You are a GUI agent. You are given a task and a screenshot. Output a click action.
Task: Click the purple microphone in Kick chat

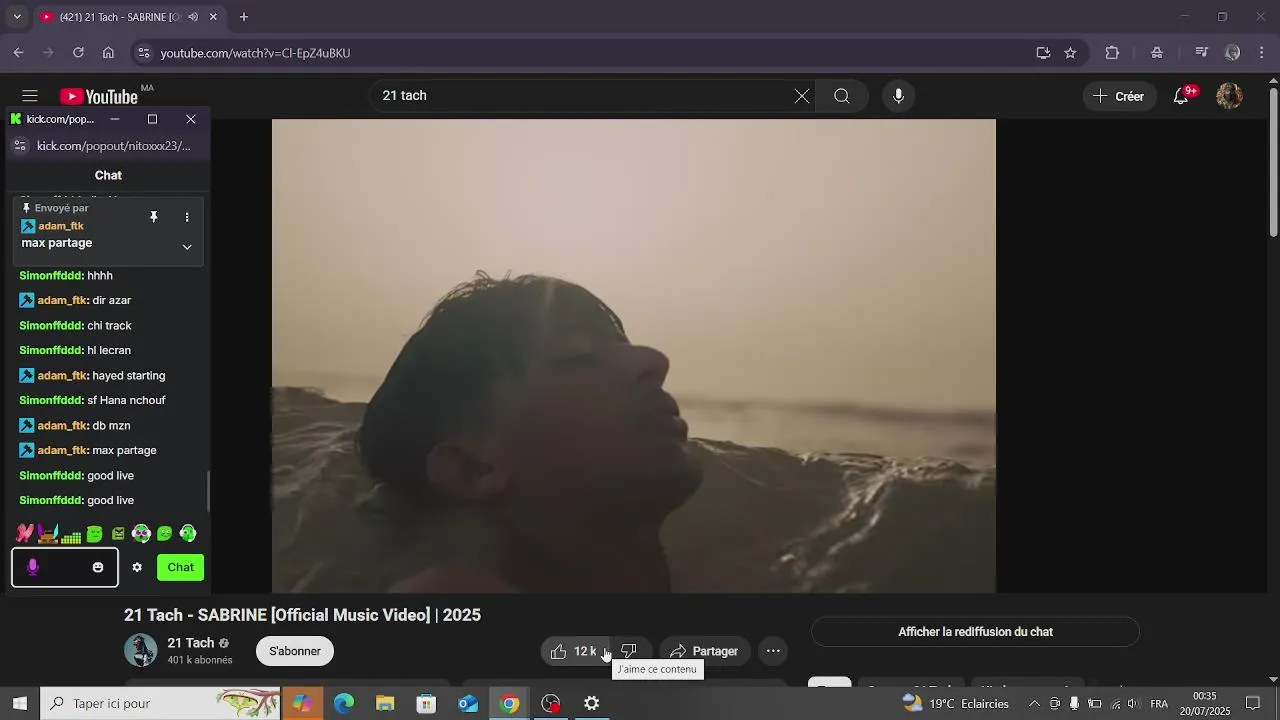(32, 567)
